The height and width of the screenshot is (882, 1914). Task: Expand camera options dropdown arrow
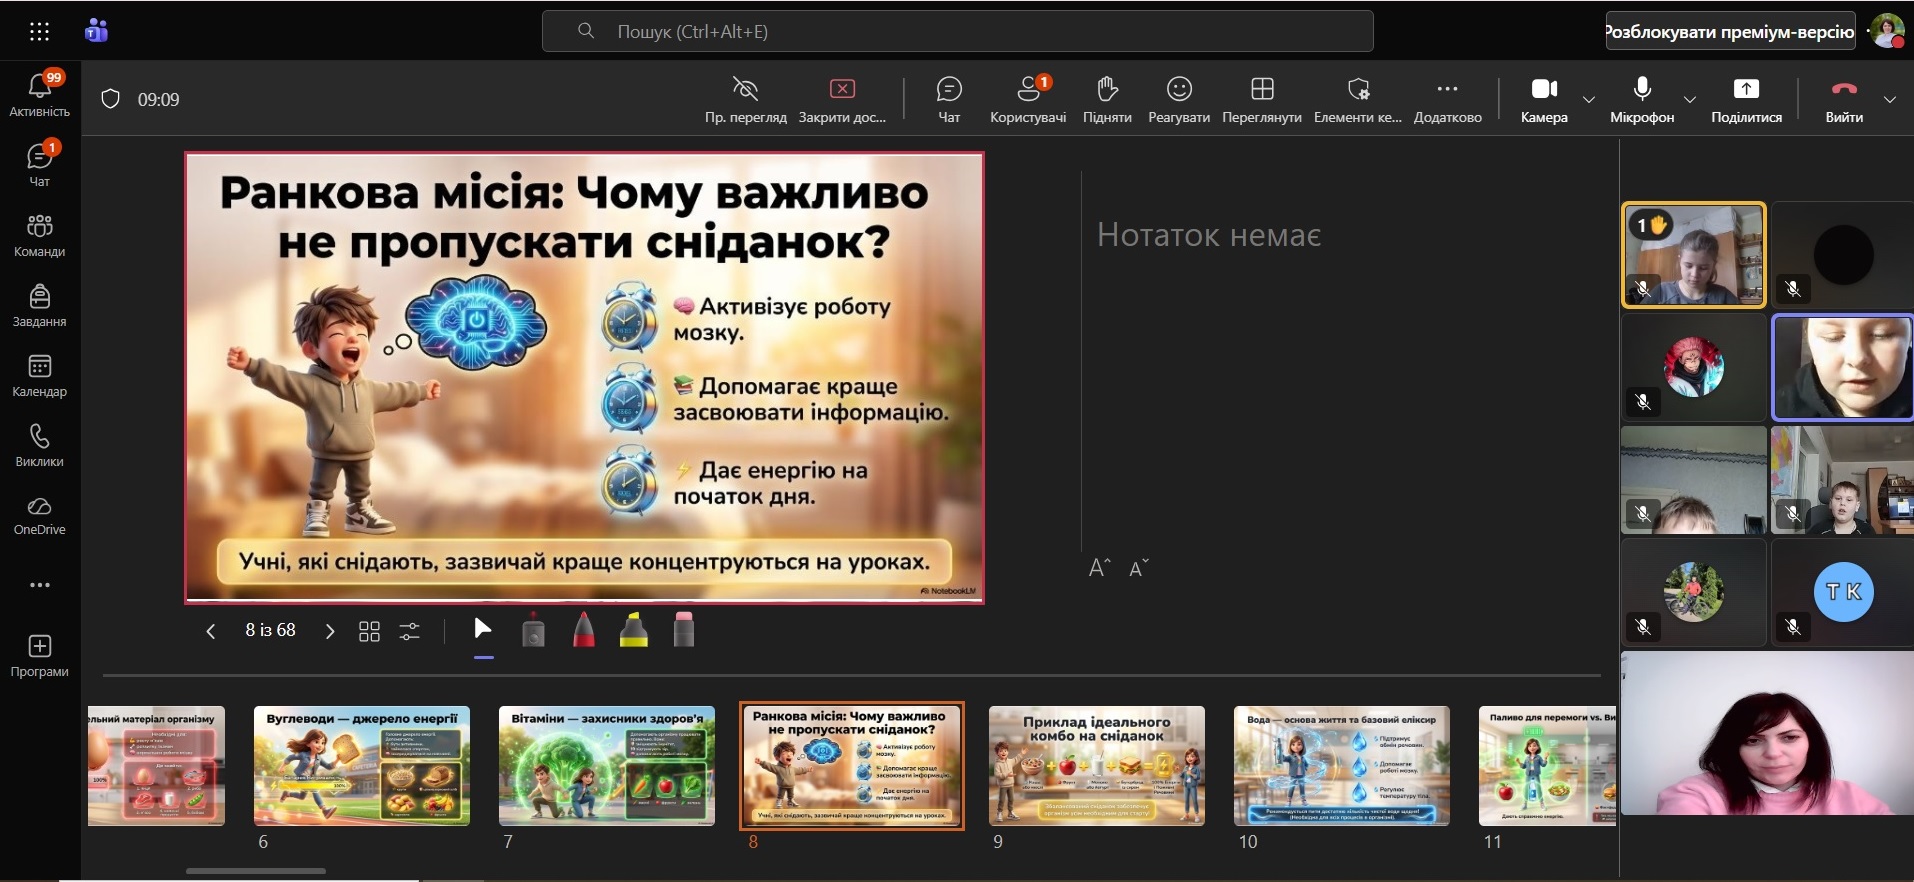pos(1588,99)
